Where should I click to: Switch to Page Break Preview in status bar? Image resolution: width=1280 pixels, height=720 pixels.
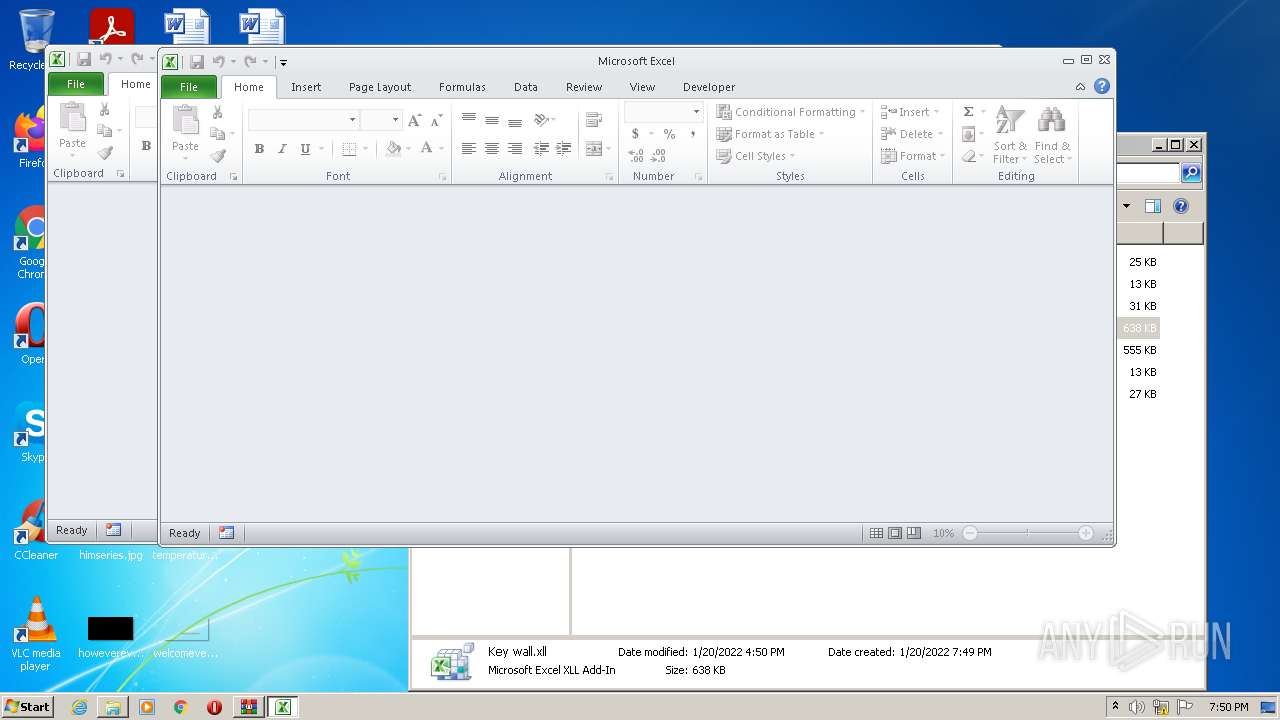pos(914,534)
